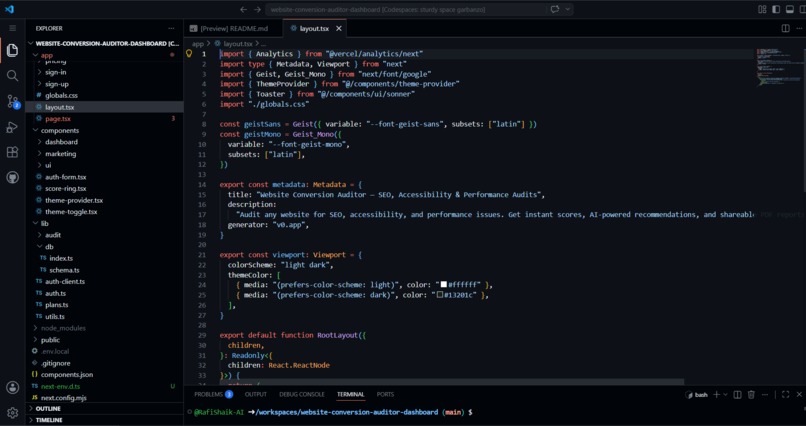Open the hamburger application menu
Viewport: 806px width, 426px height.
point(12,28)
